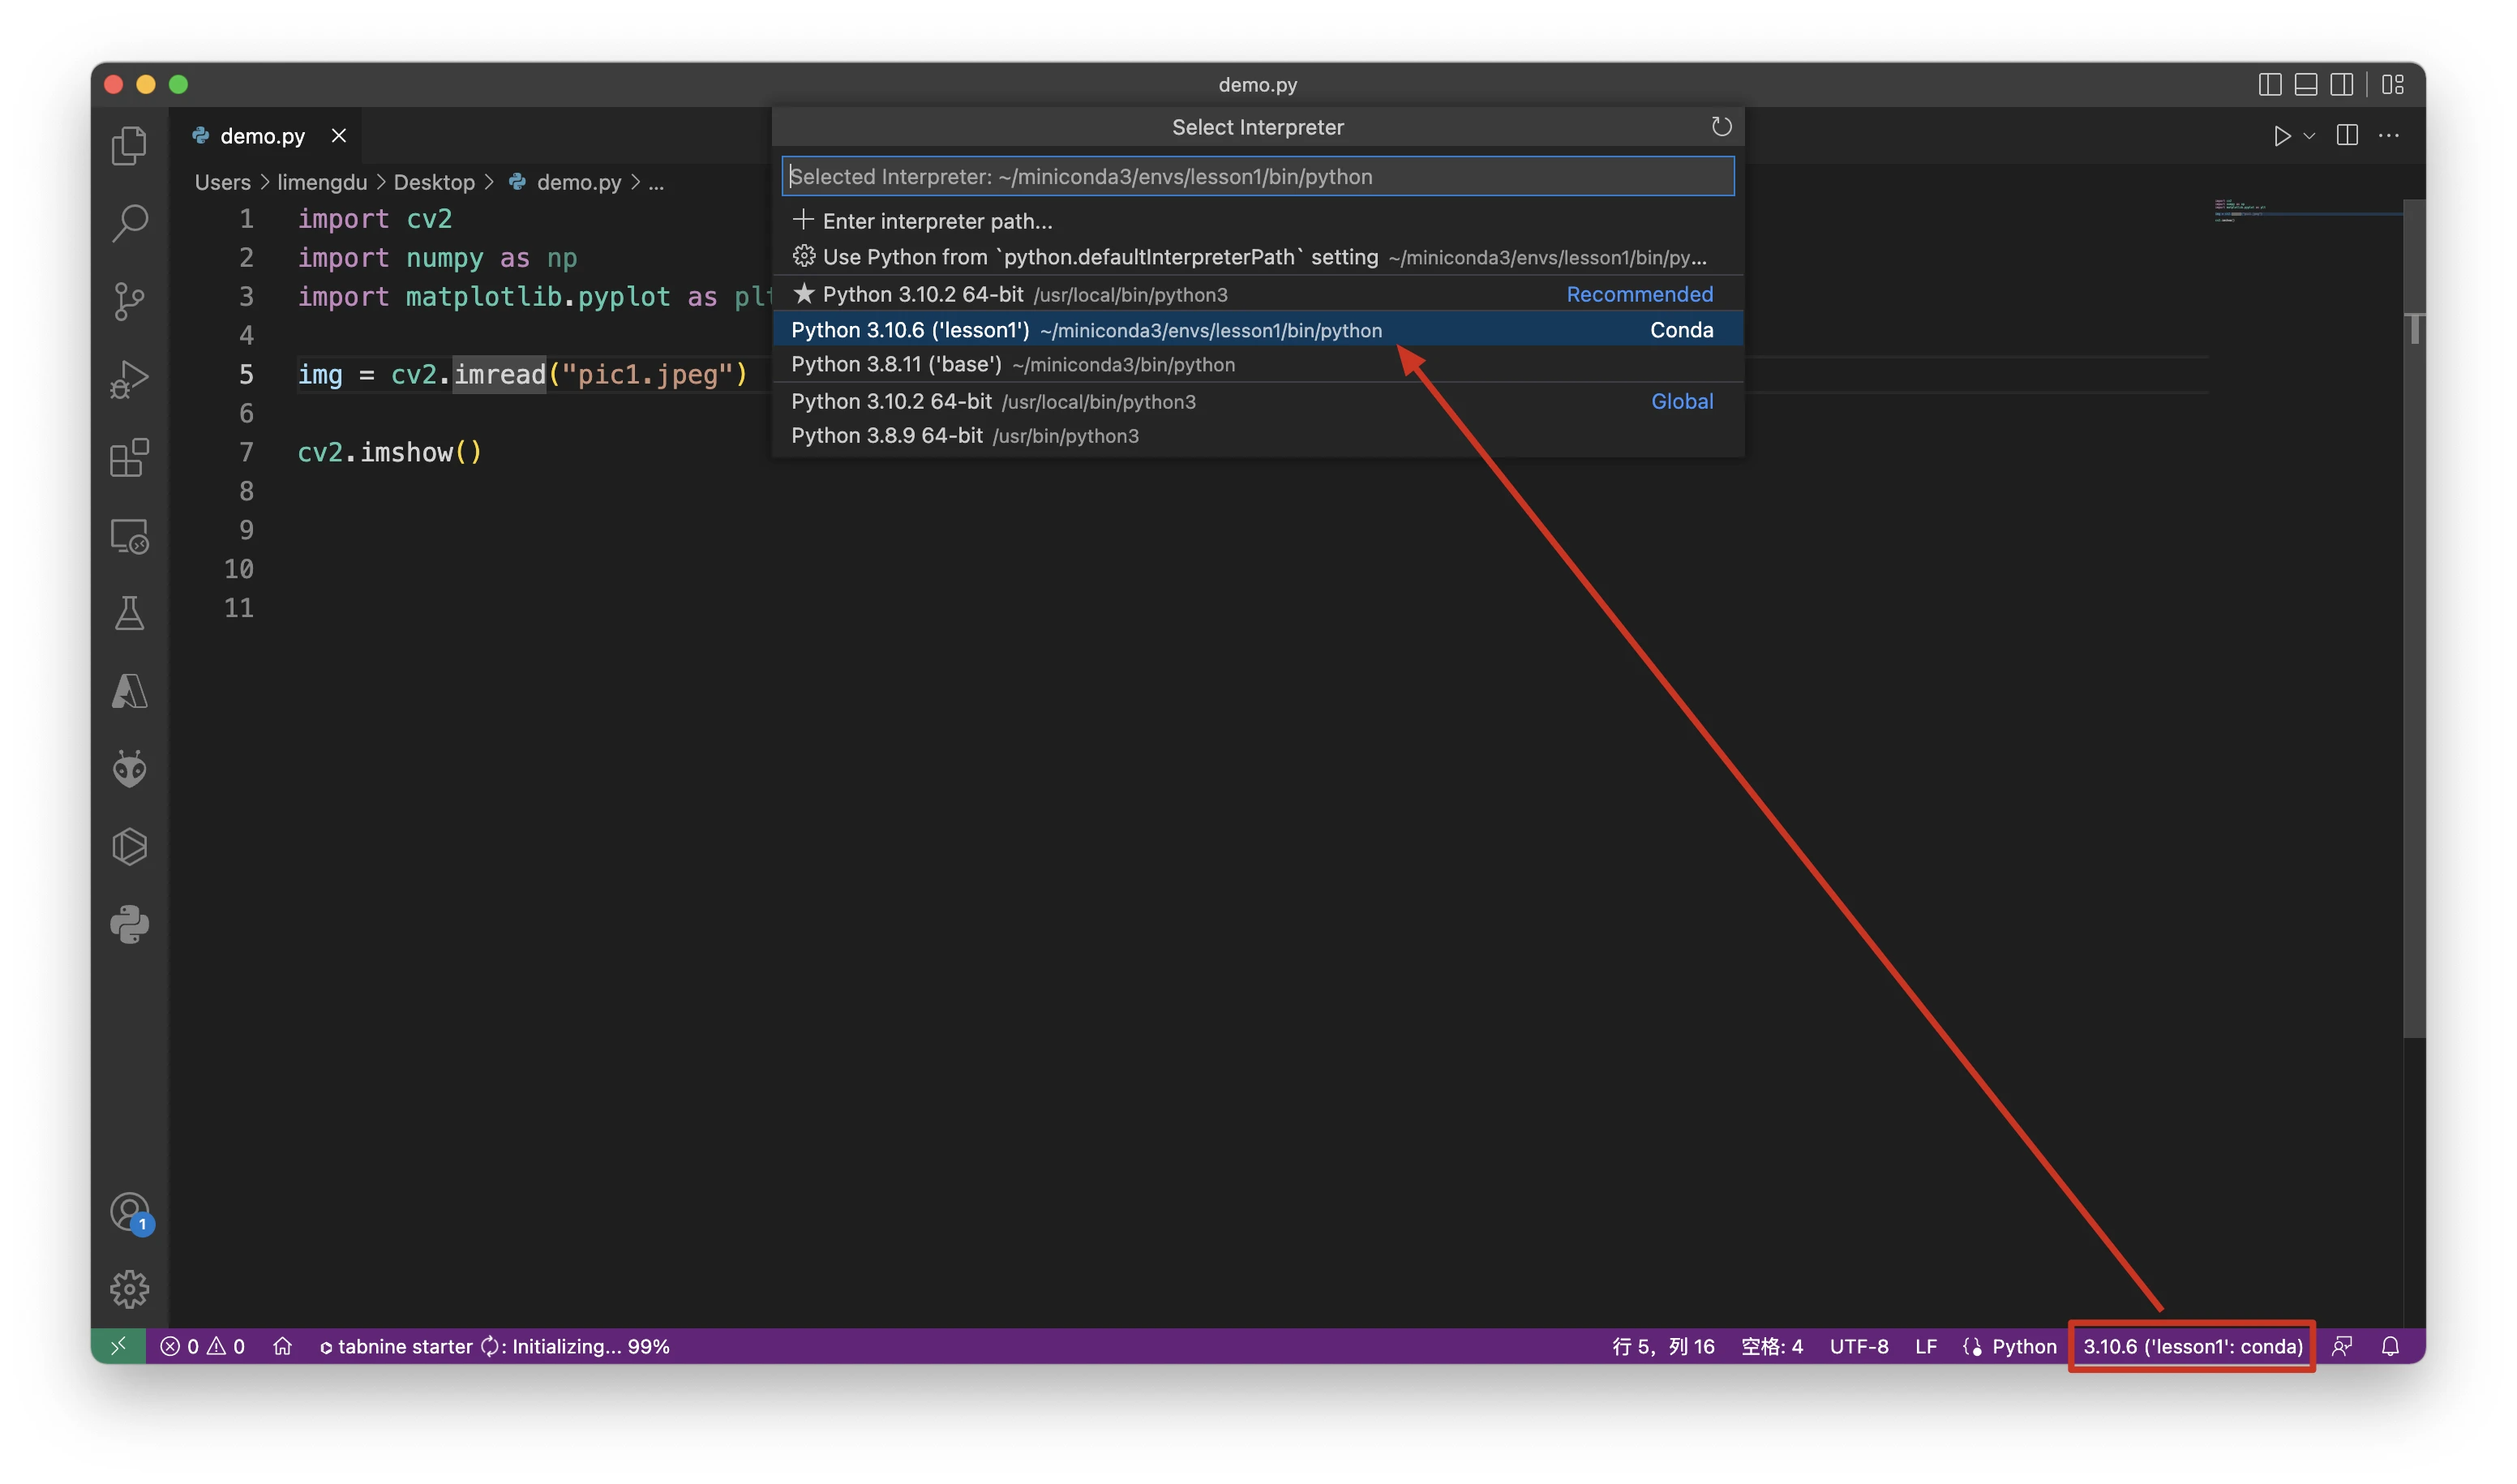This screenshot has height=1484, width=2517.
Task: Click the refresh interpreter list icon
Action: click(x=1720, y=127)
